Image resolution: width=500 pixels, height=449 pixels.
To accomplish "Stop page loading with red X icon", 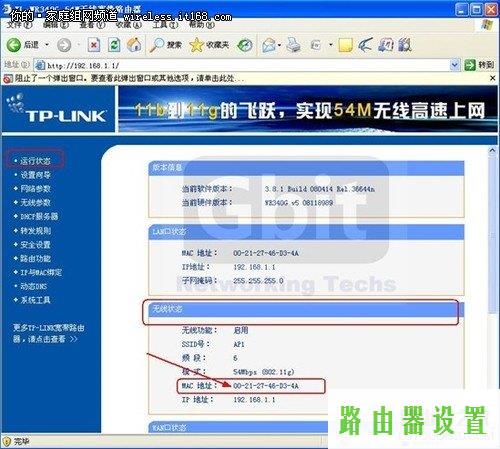I will coord(94,45).
